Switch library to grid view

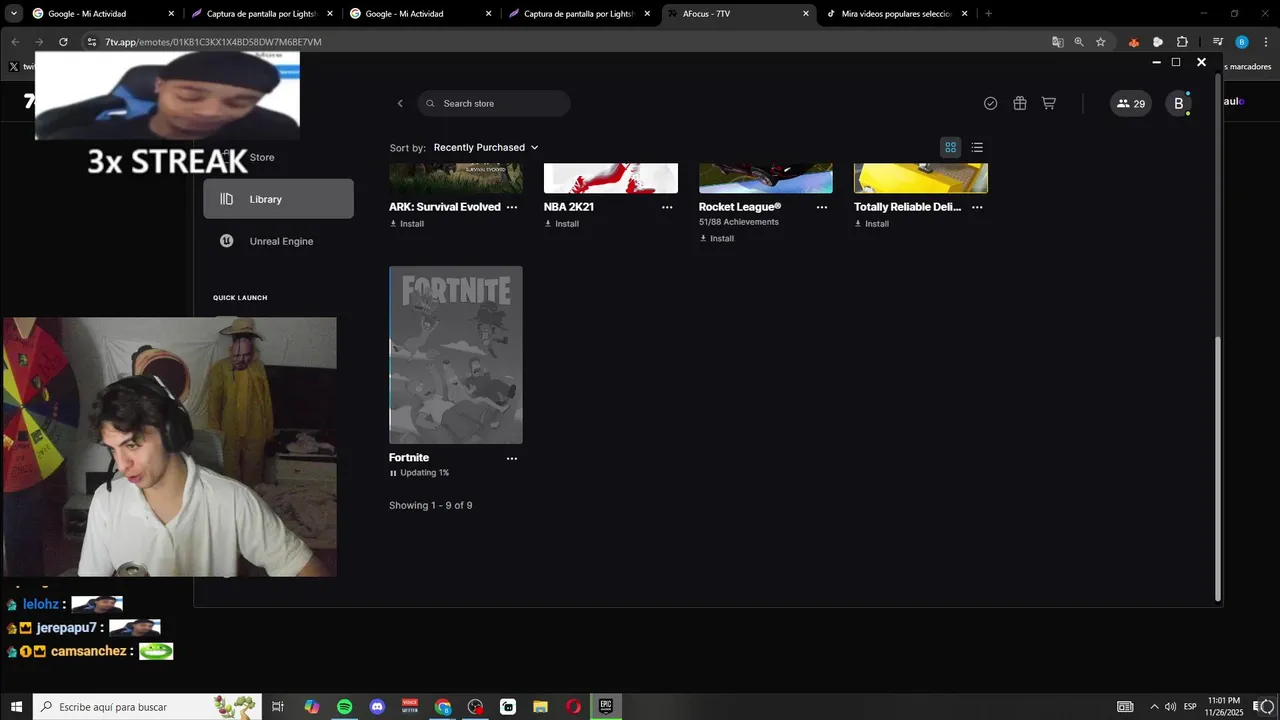pyautogui.click(x=951, y=147)
